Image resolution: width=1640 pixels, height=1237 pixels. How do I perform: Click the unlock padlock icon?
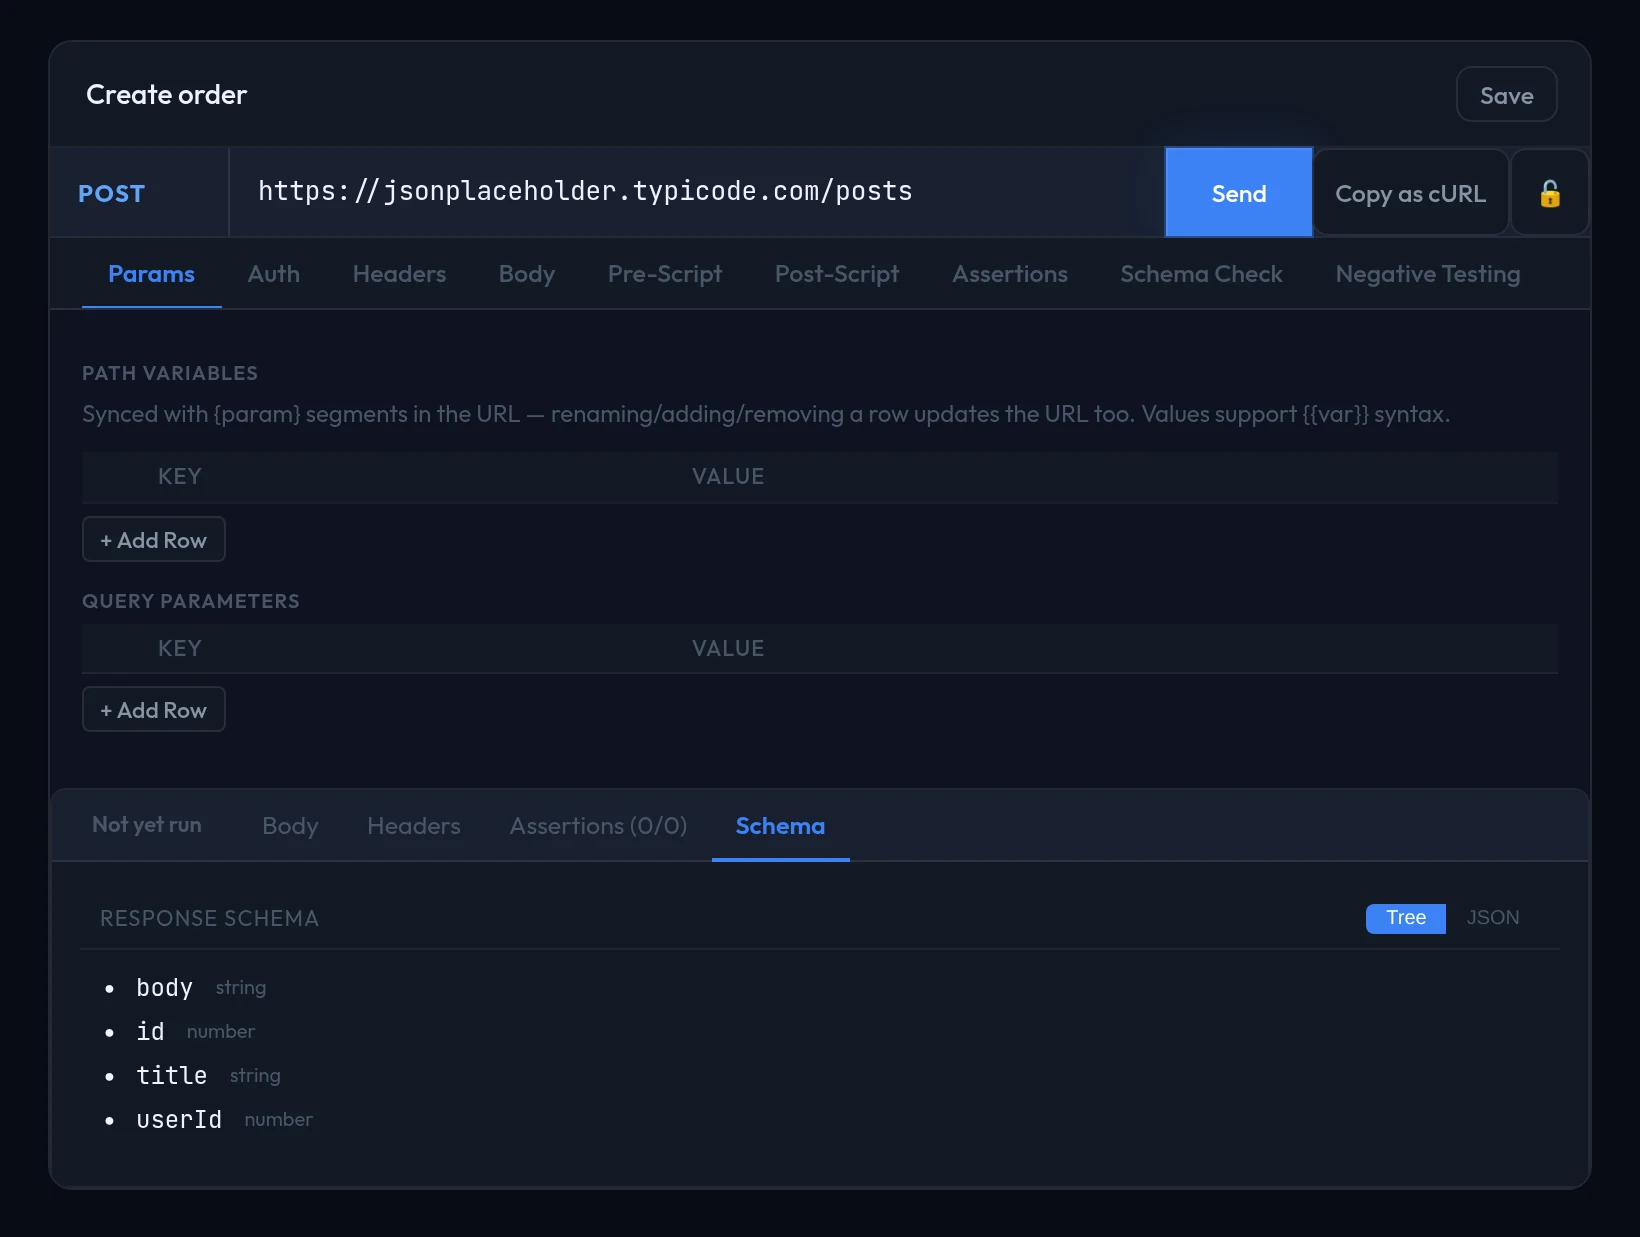tap(1549, 193)
